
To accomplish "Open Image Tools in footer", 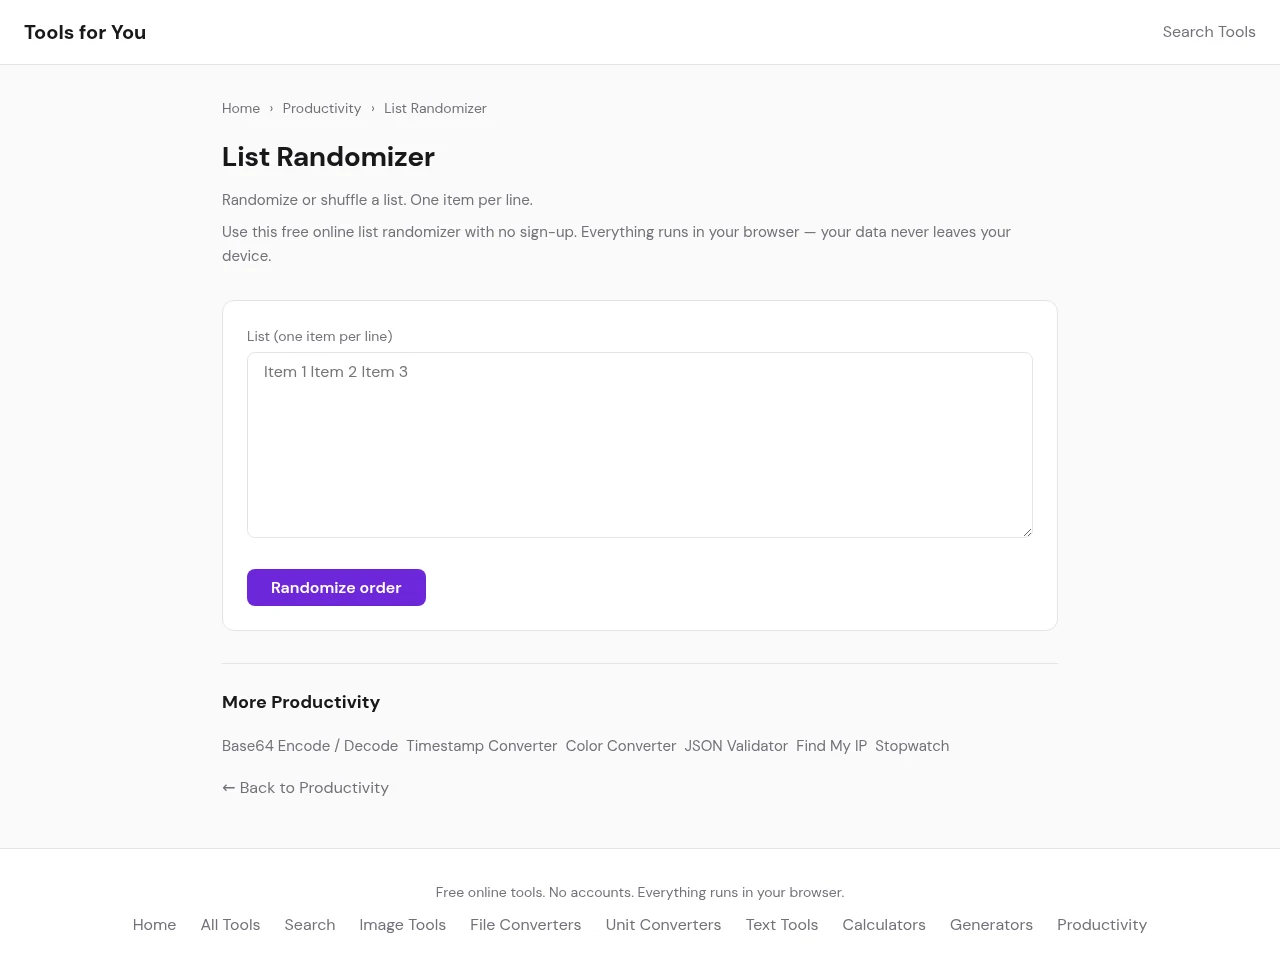I will point(402,925).
